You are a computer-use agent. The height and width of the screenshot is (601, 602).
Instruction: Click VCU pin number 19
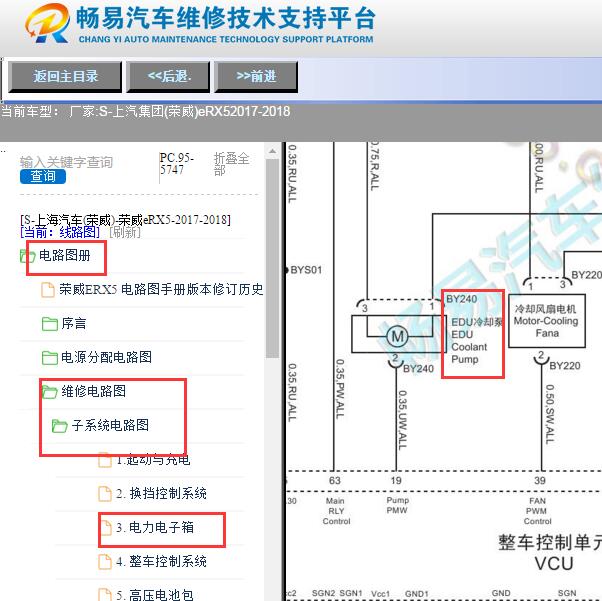pyautogui.click(x=396, y=480)
